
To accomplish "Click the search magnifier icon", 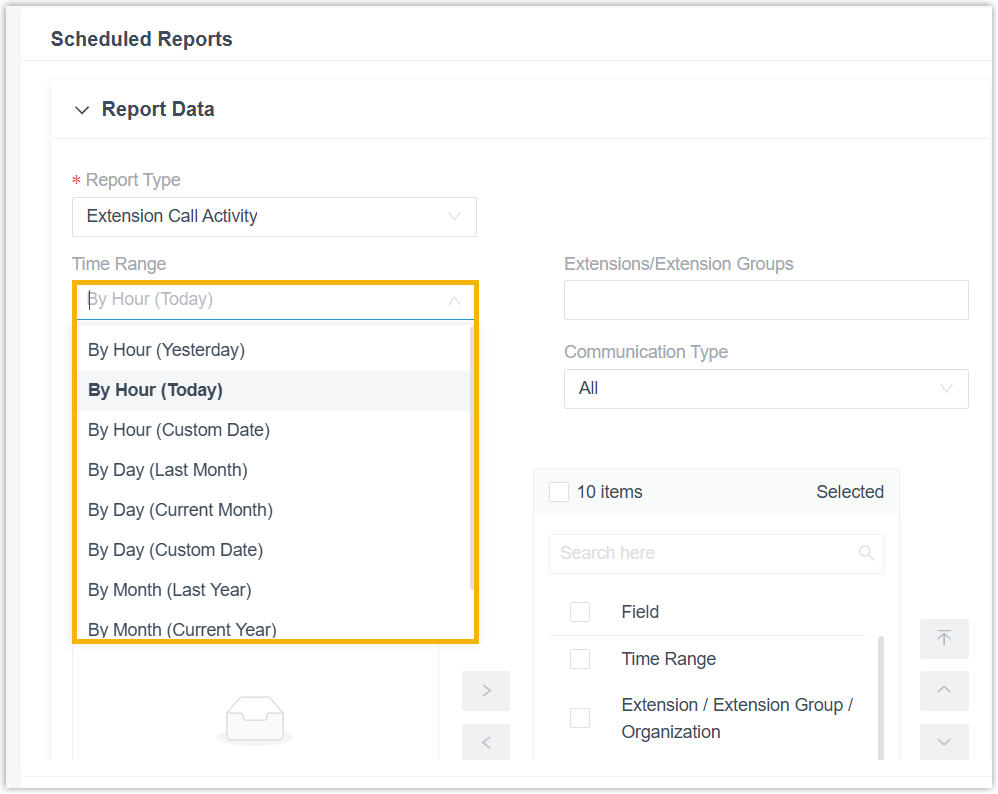I will click(866, 553).
